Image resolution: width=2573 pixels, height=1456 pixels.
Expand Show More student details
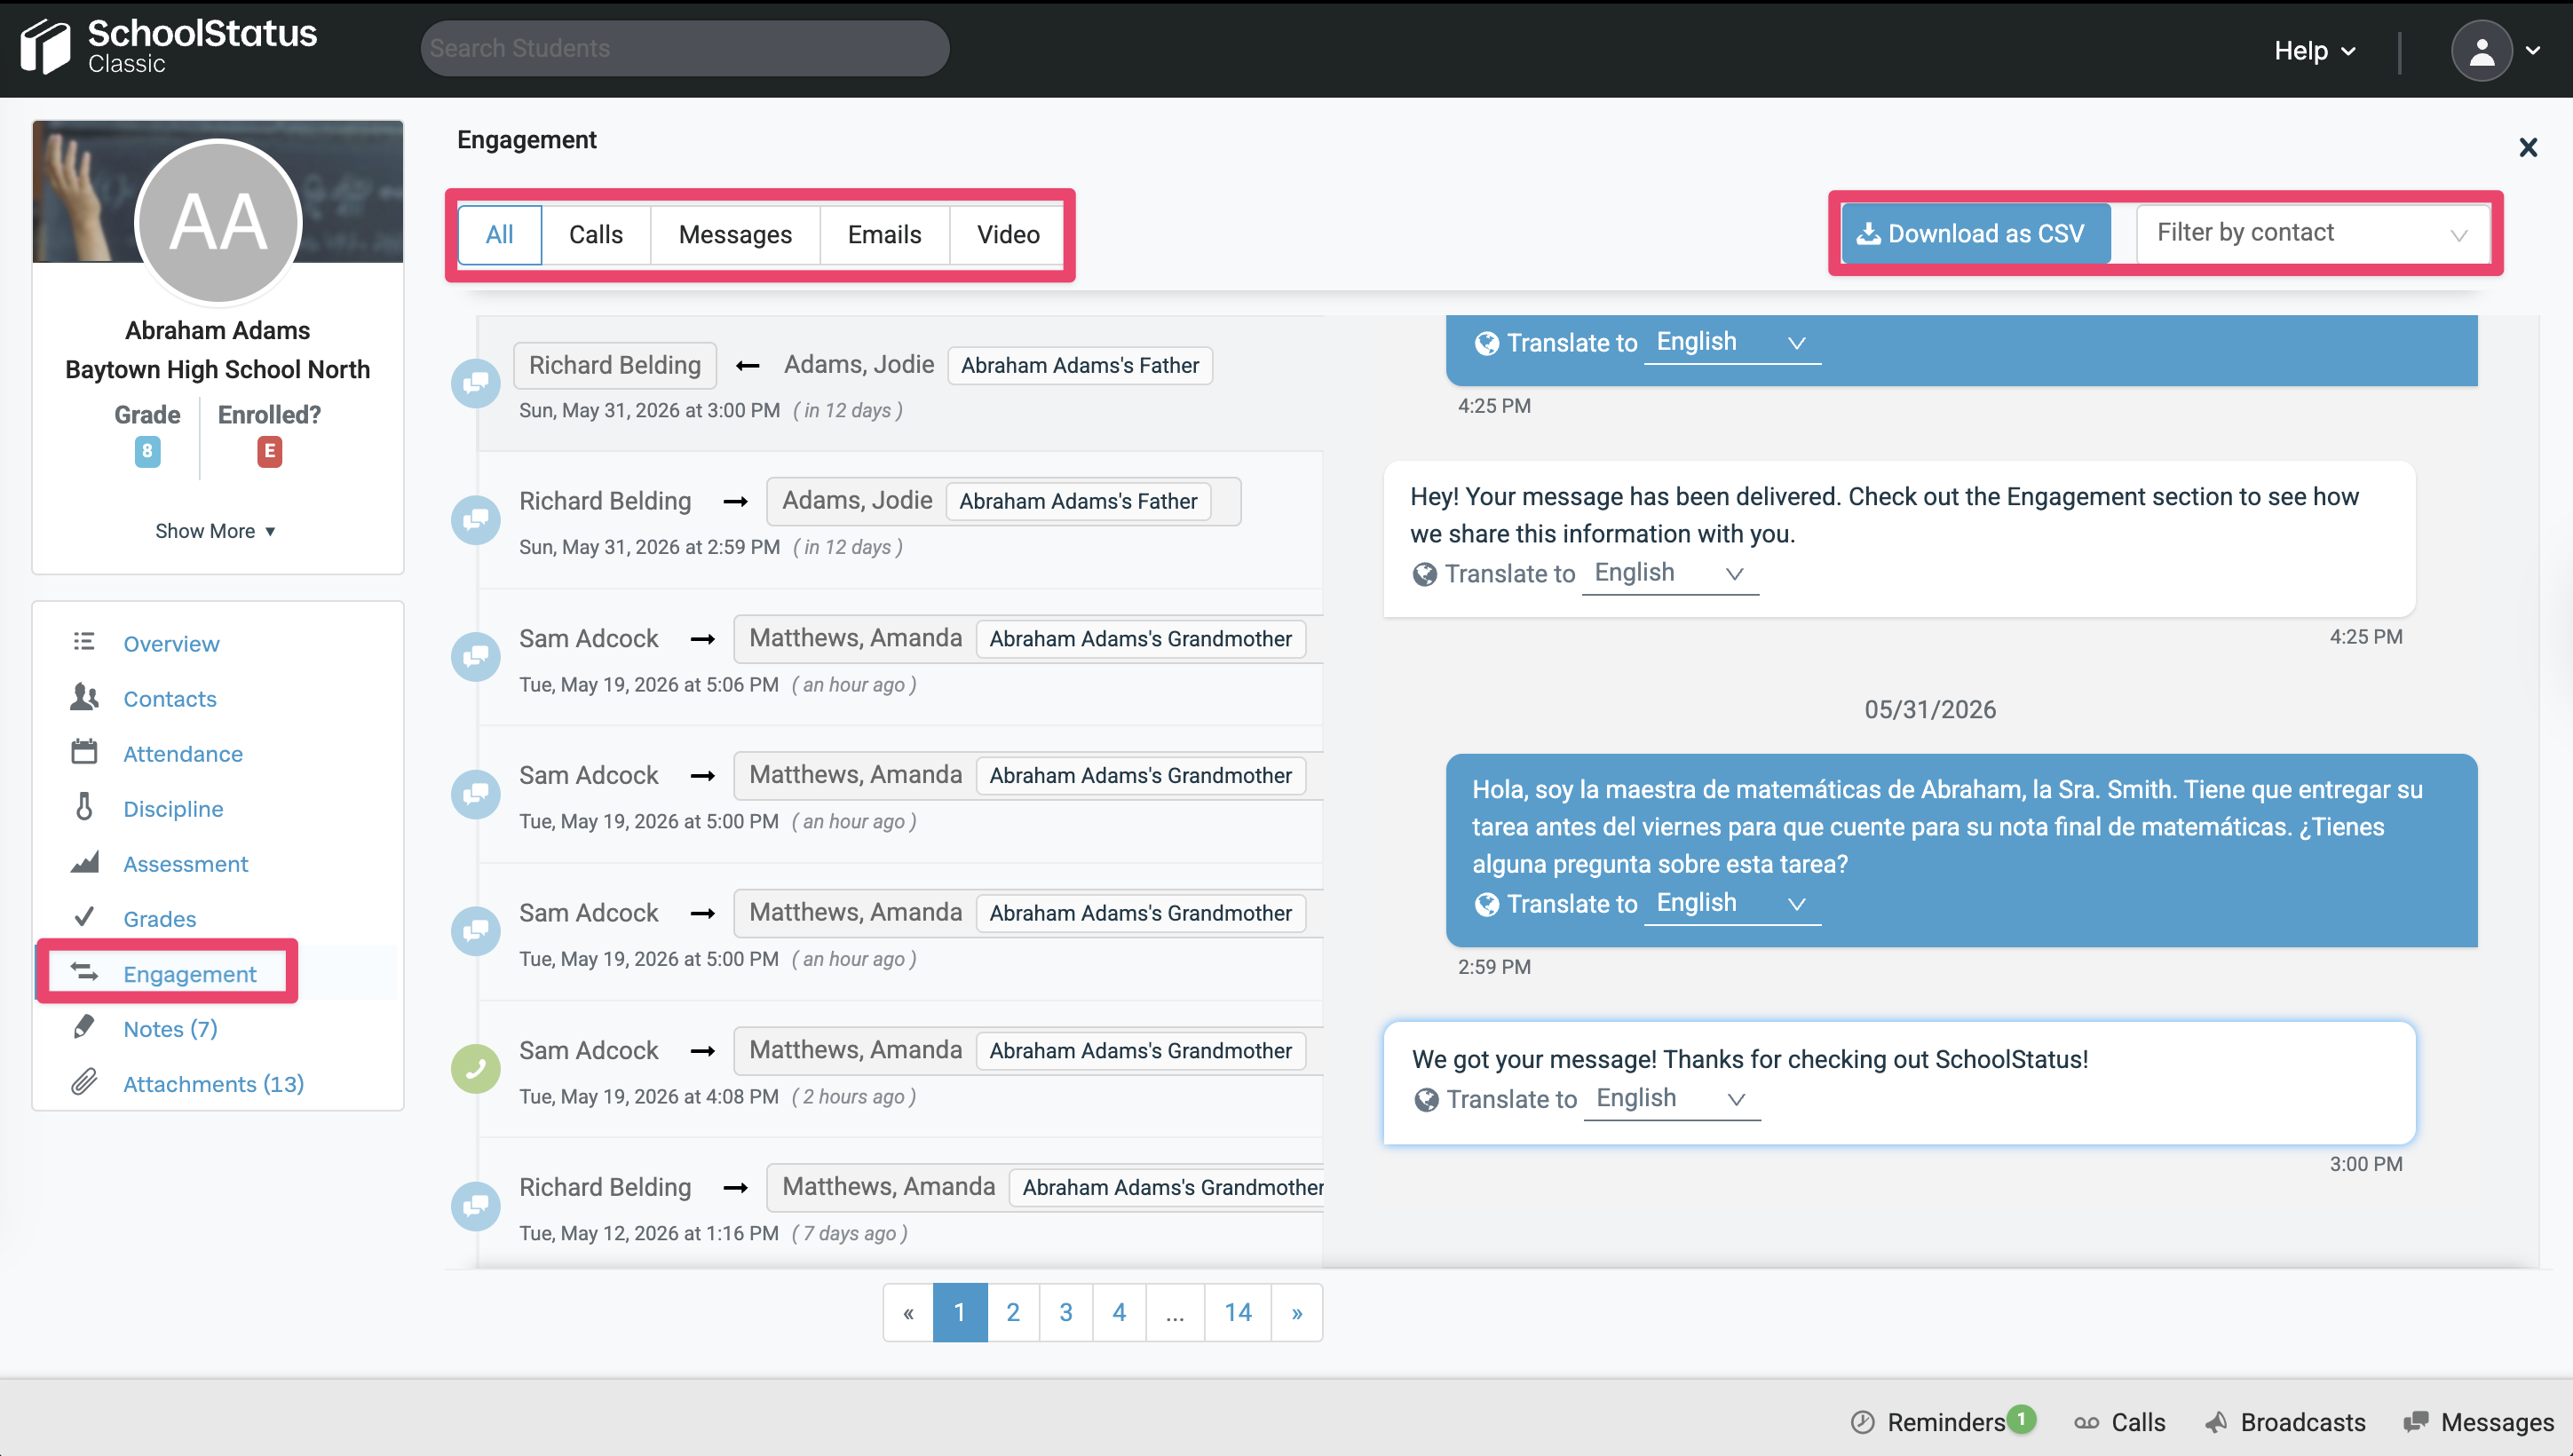[215, 531]
